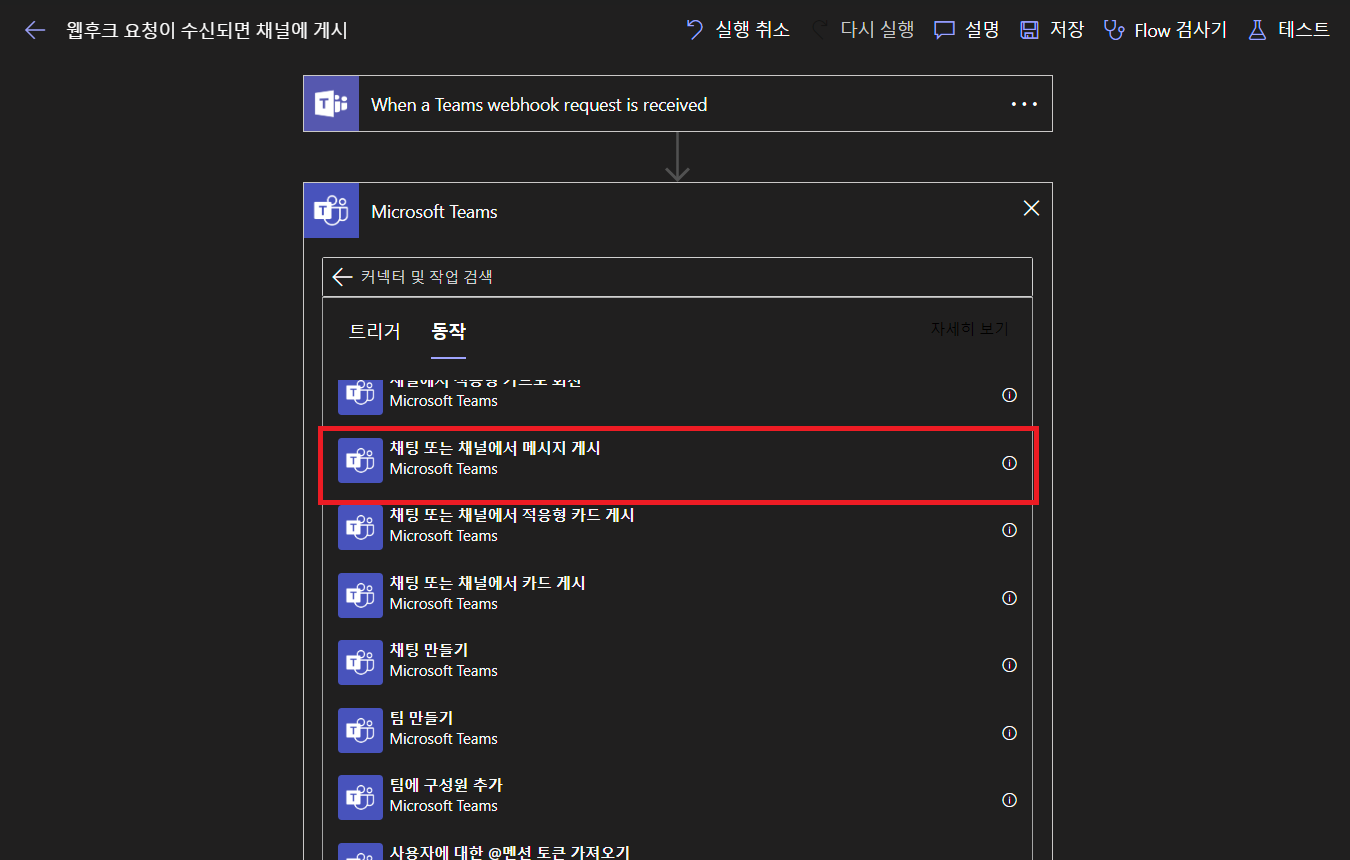The width and height of the screenshot is (1350, 860).
Task: Start a 테스트 test run
Action: [x=1289, y=30]
